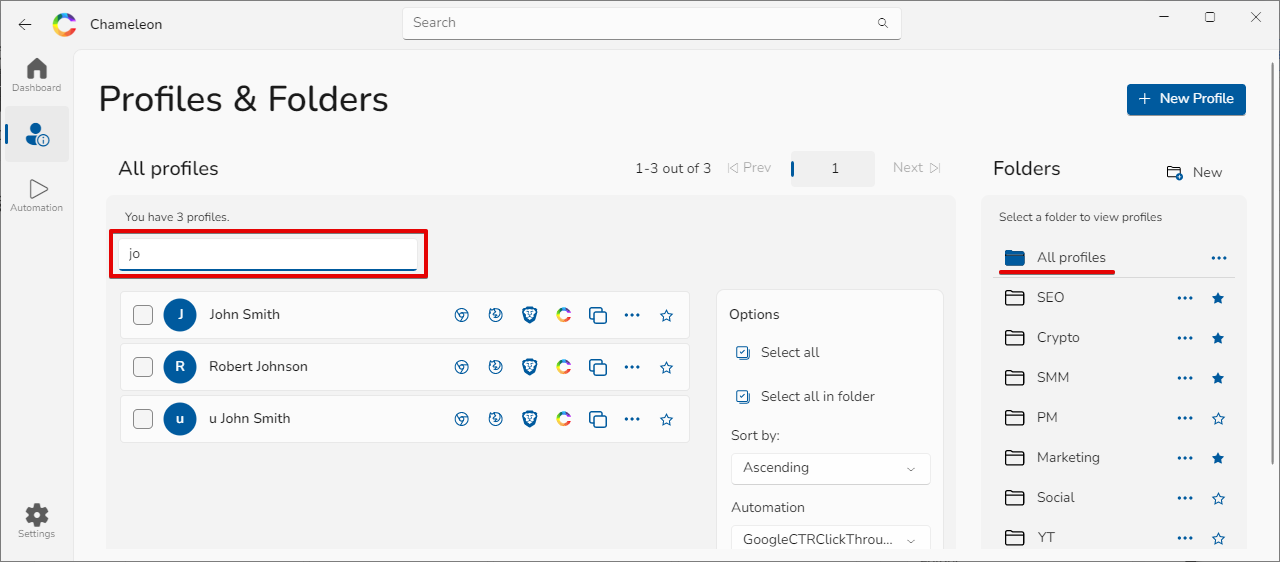Click the page number field

(x=834, y=168)
